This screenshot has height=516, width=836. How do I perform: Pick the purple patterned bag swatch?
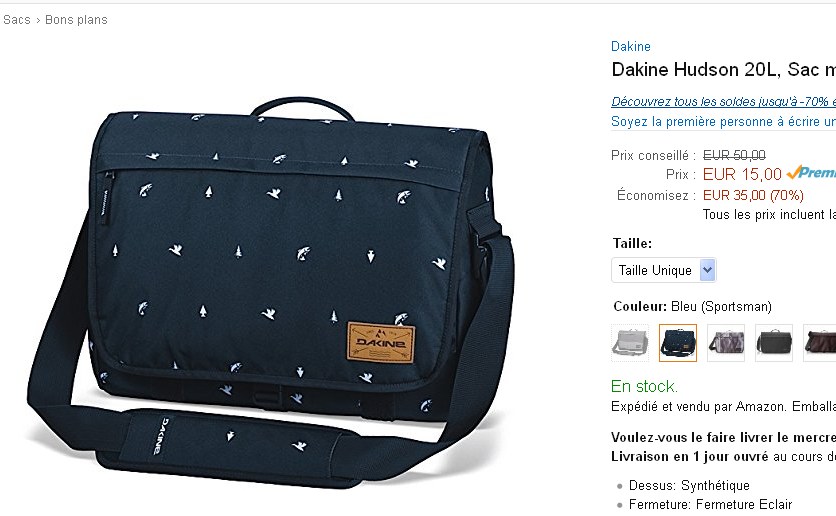coord(726,343)
